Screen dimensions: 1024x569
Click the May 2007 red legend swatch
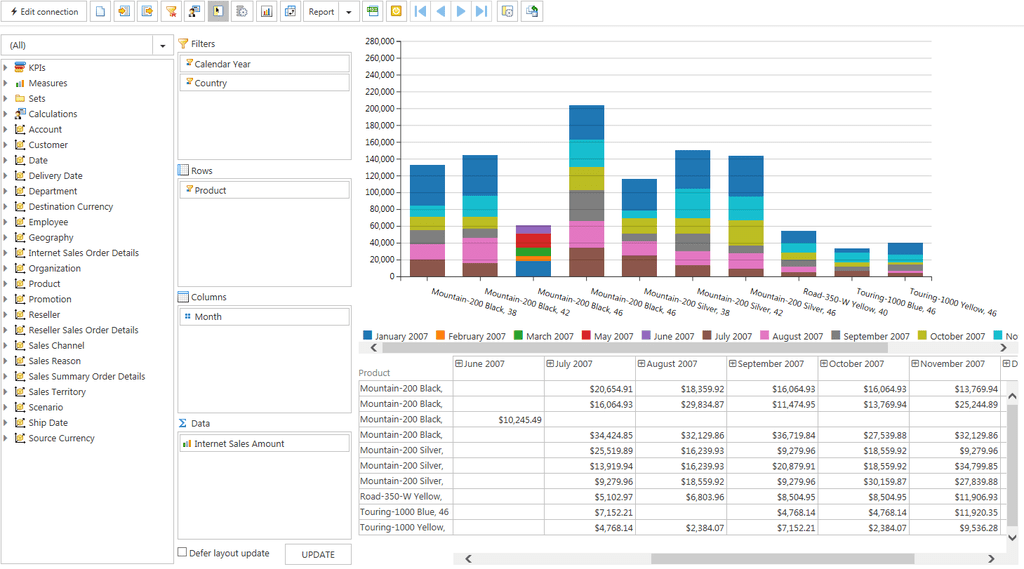click(586, 335)
